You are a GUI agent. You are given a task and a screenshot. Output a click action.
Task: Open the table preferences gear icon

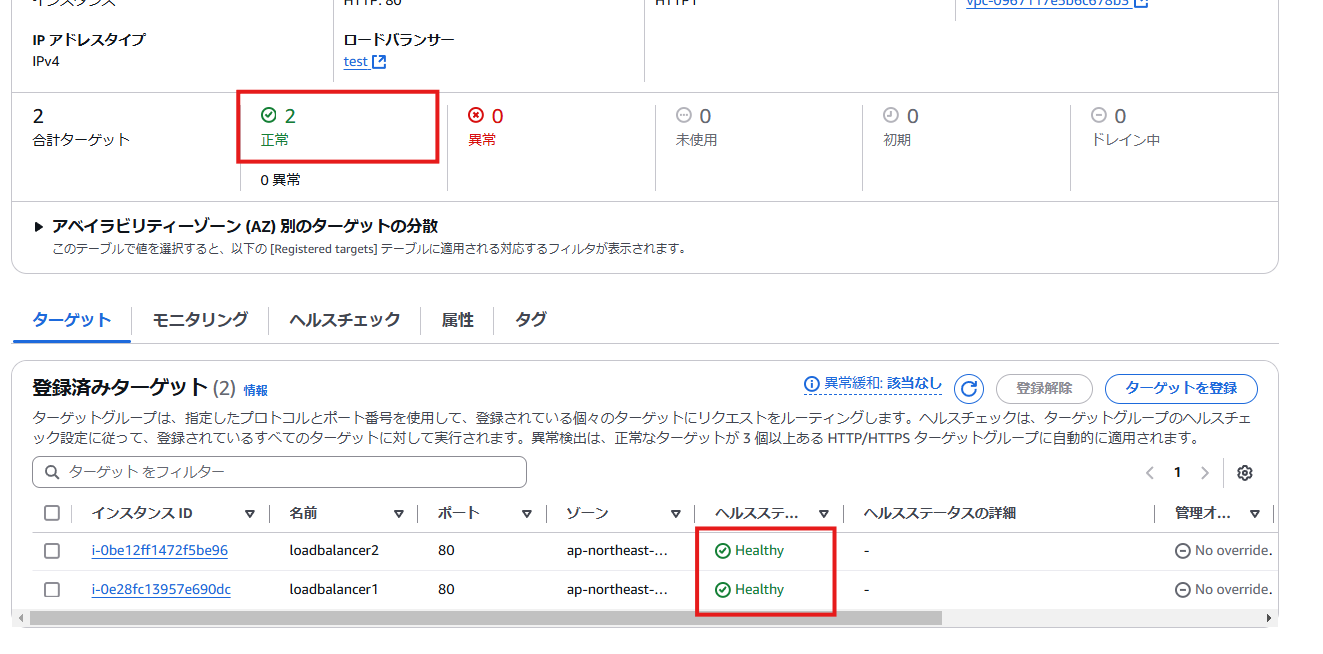[x=1244, y=471]
